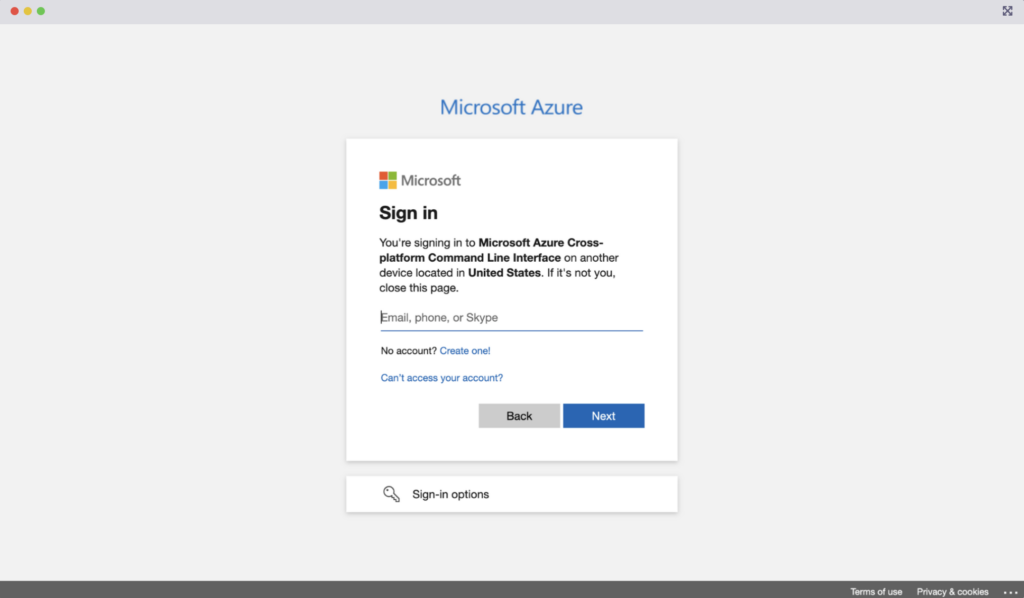This screenshot has width=1024, height=598.
Task: Open the Create one! link
Action: (x=465, y=351)
